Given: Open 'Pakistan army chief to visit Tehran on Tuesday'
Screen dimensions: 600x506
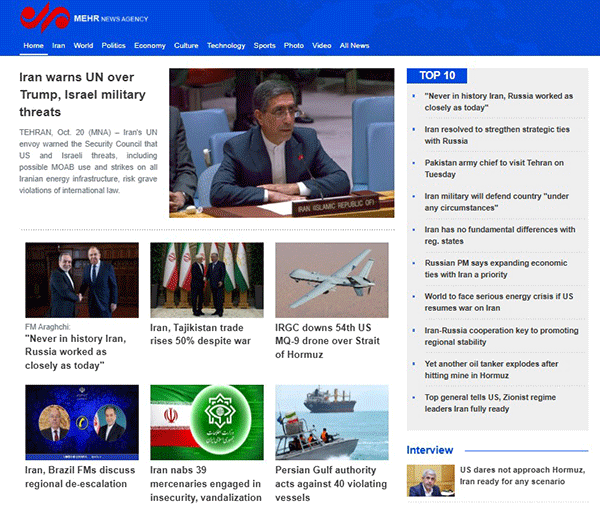Looking at the screenshot, I should point(494,168).
